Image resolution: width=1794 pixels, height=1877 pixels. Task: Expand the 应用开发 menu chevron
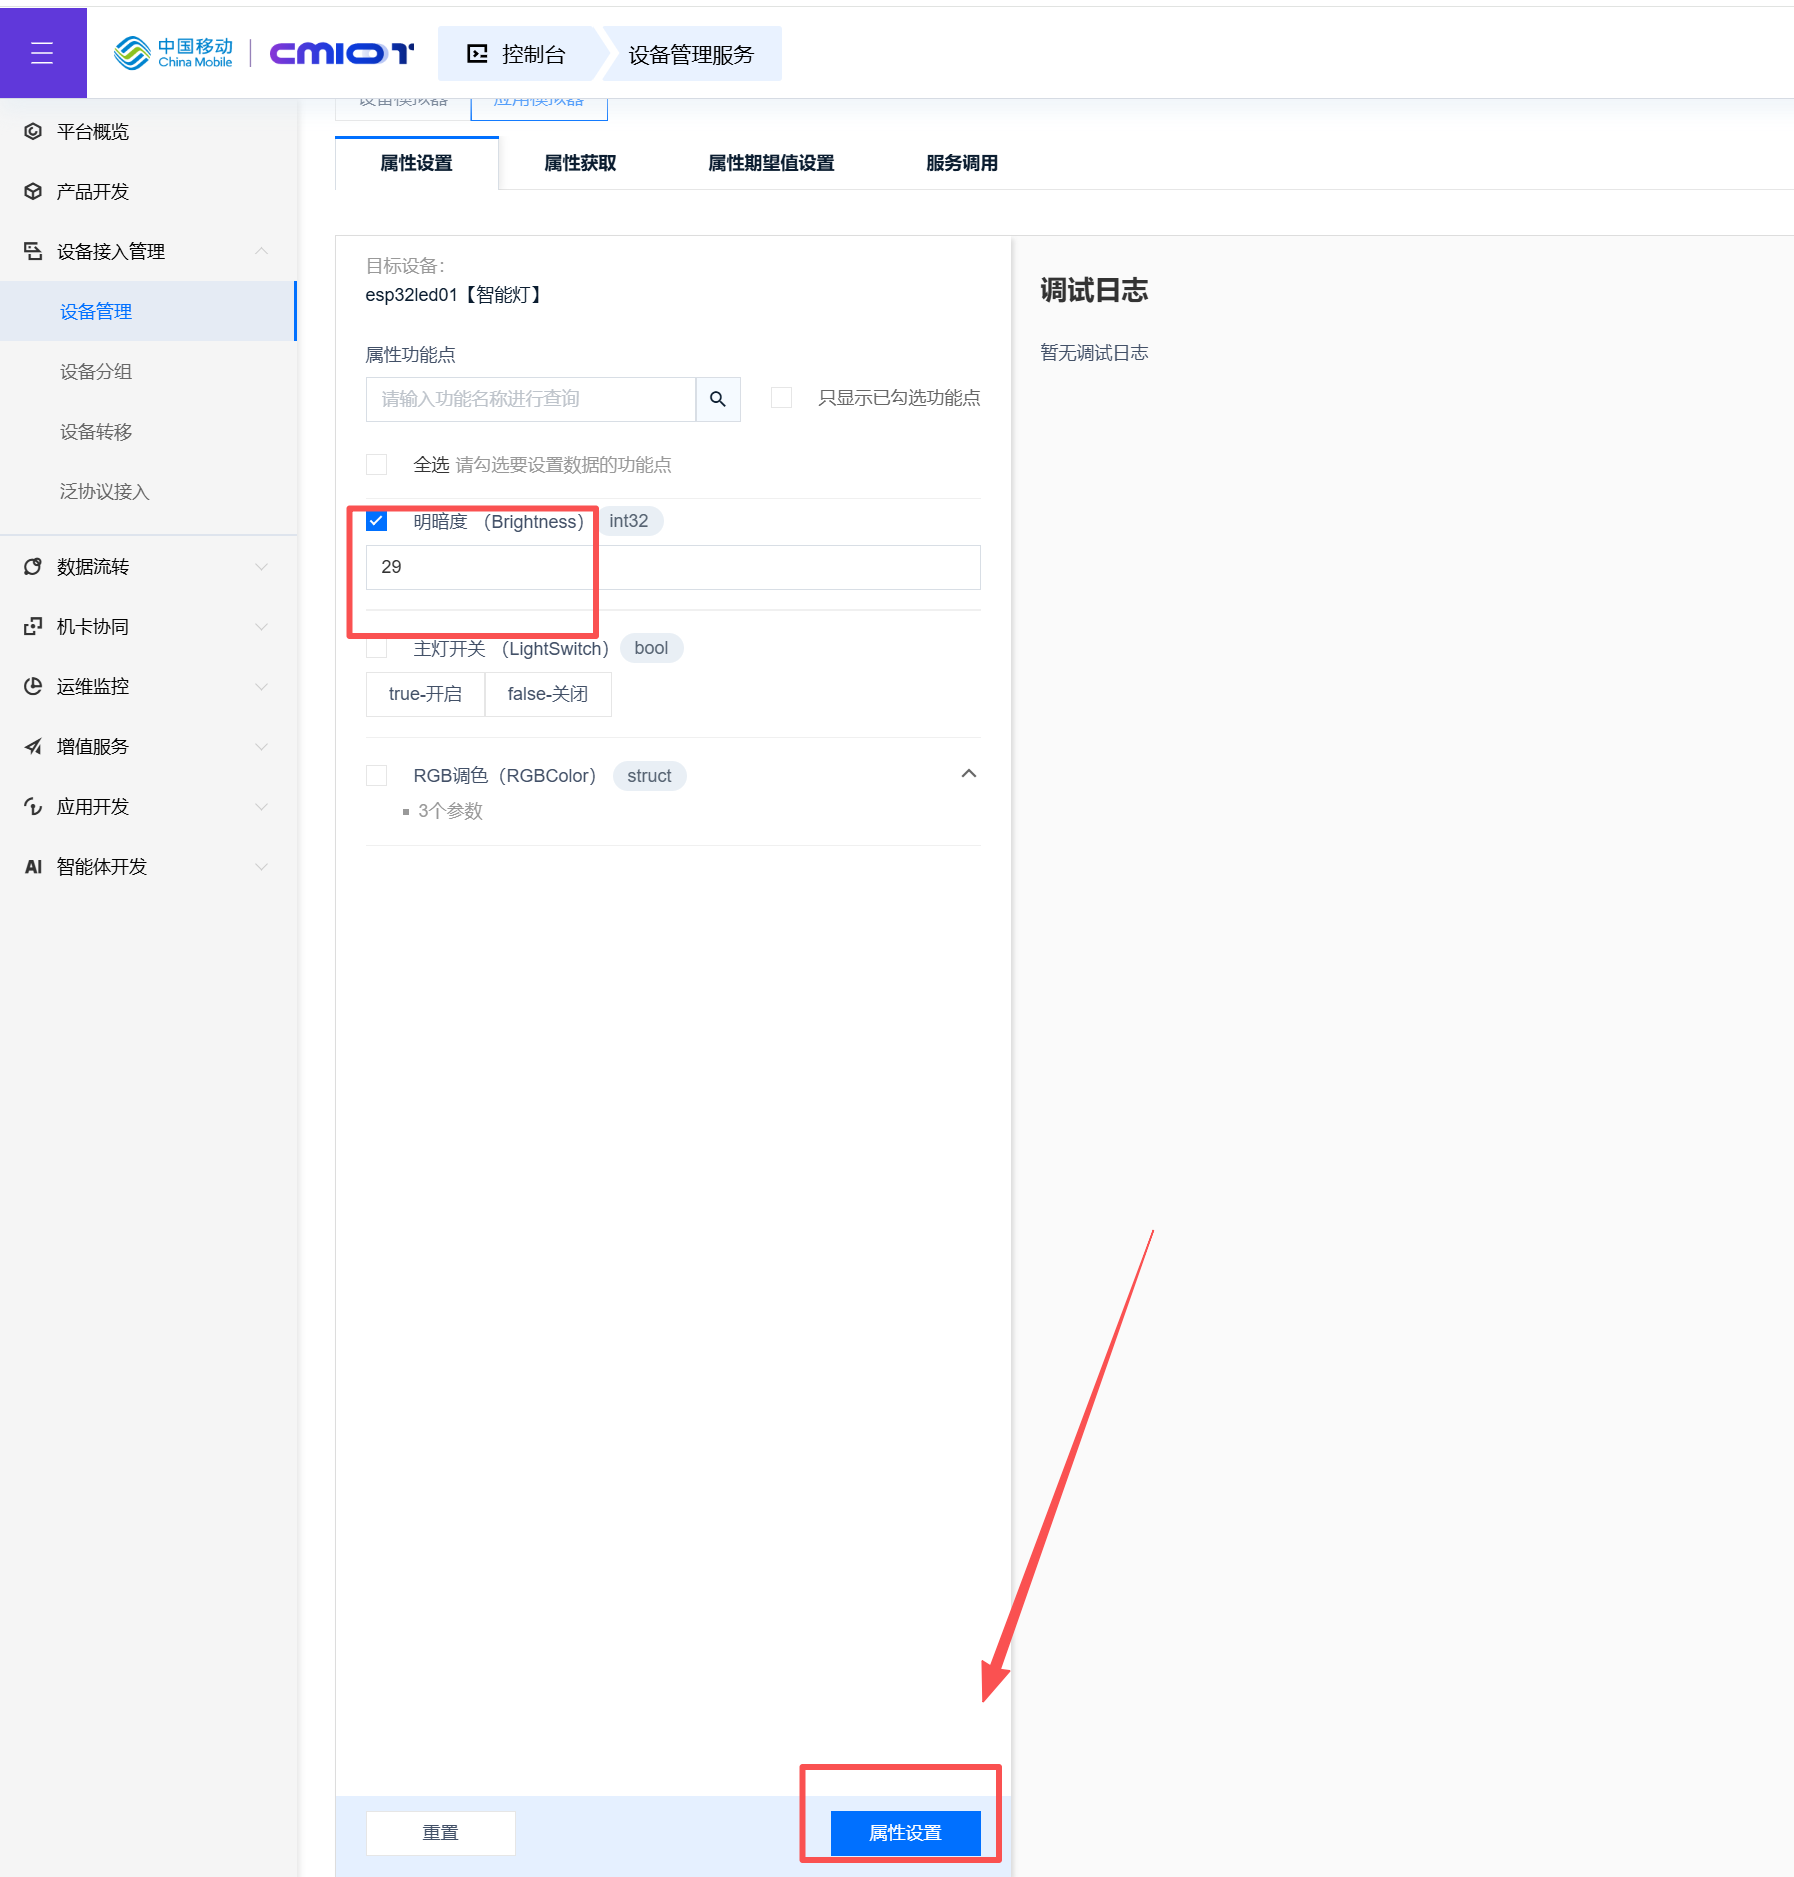[261, 807]
